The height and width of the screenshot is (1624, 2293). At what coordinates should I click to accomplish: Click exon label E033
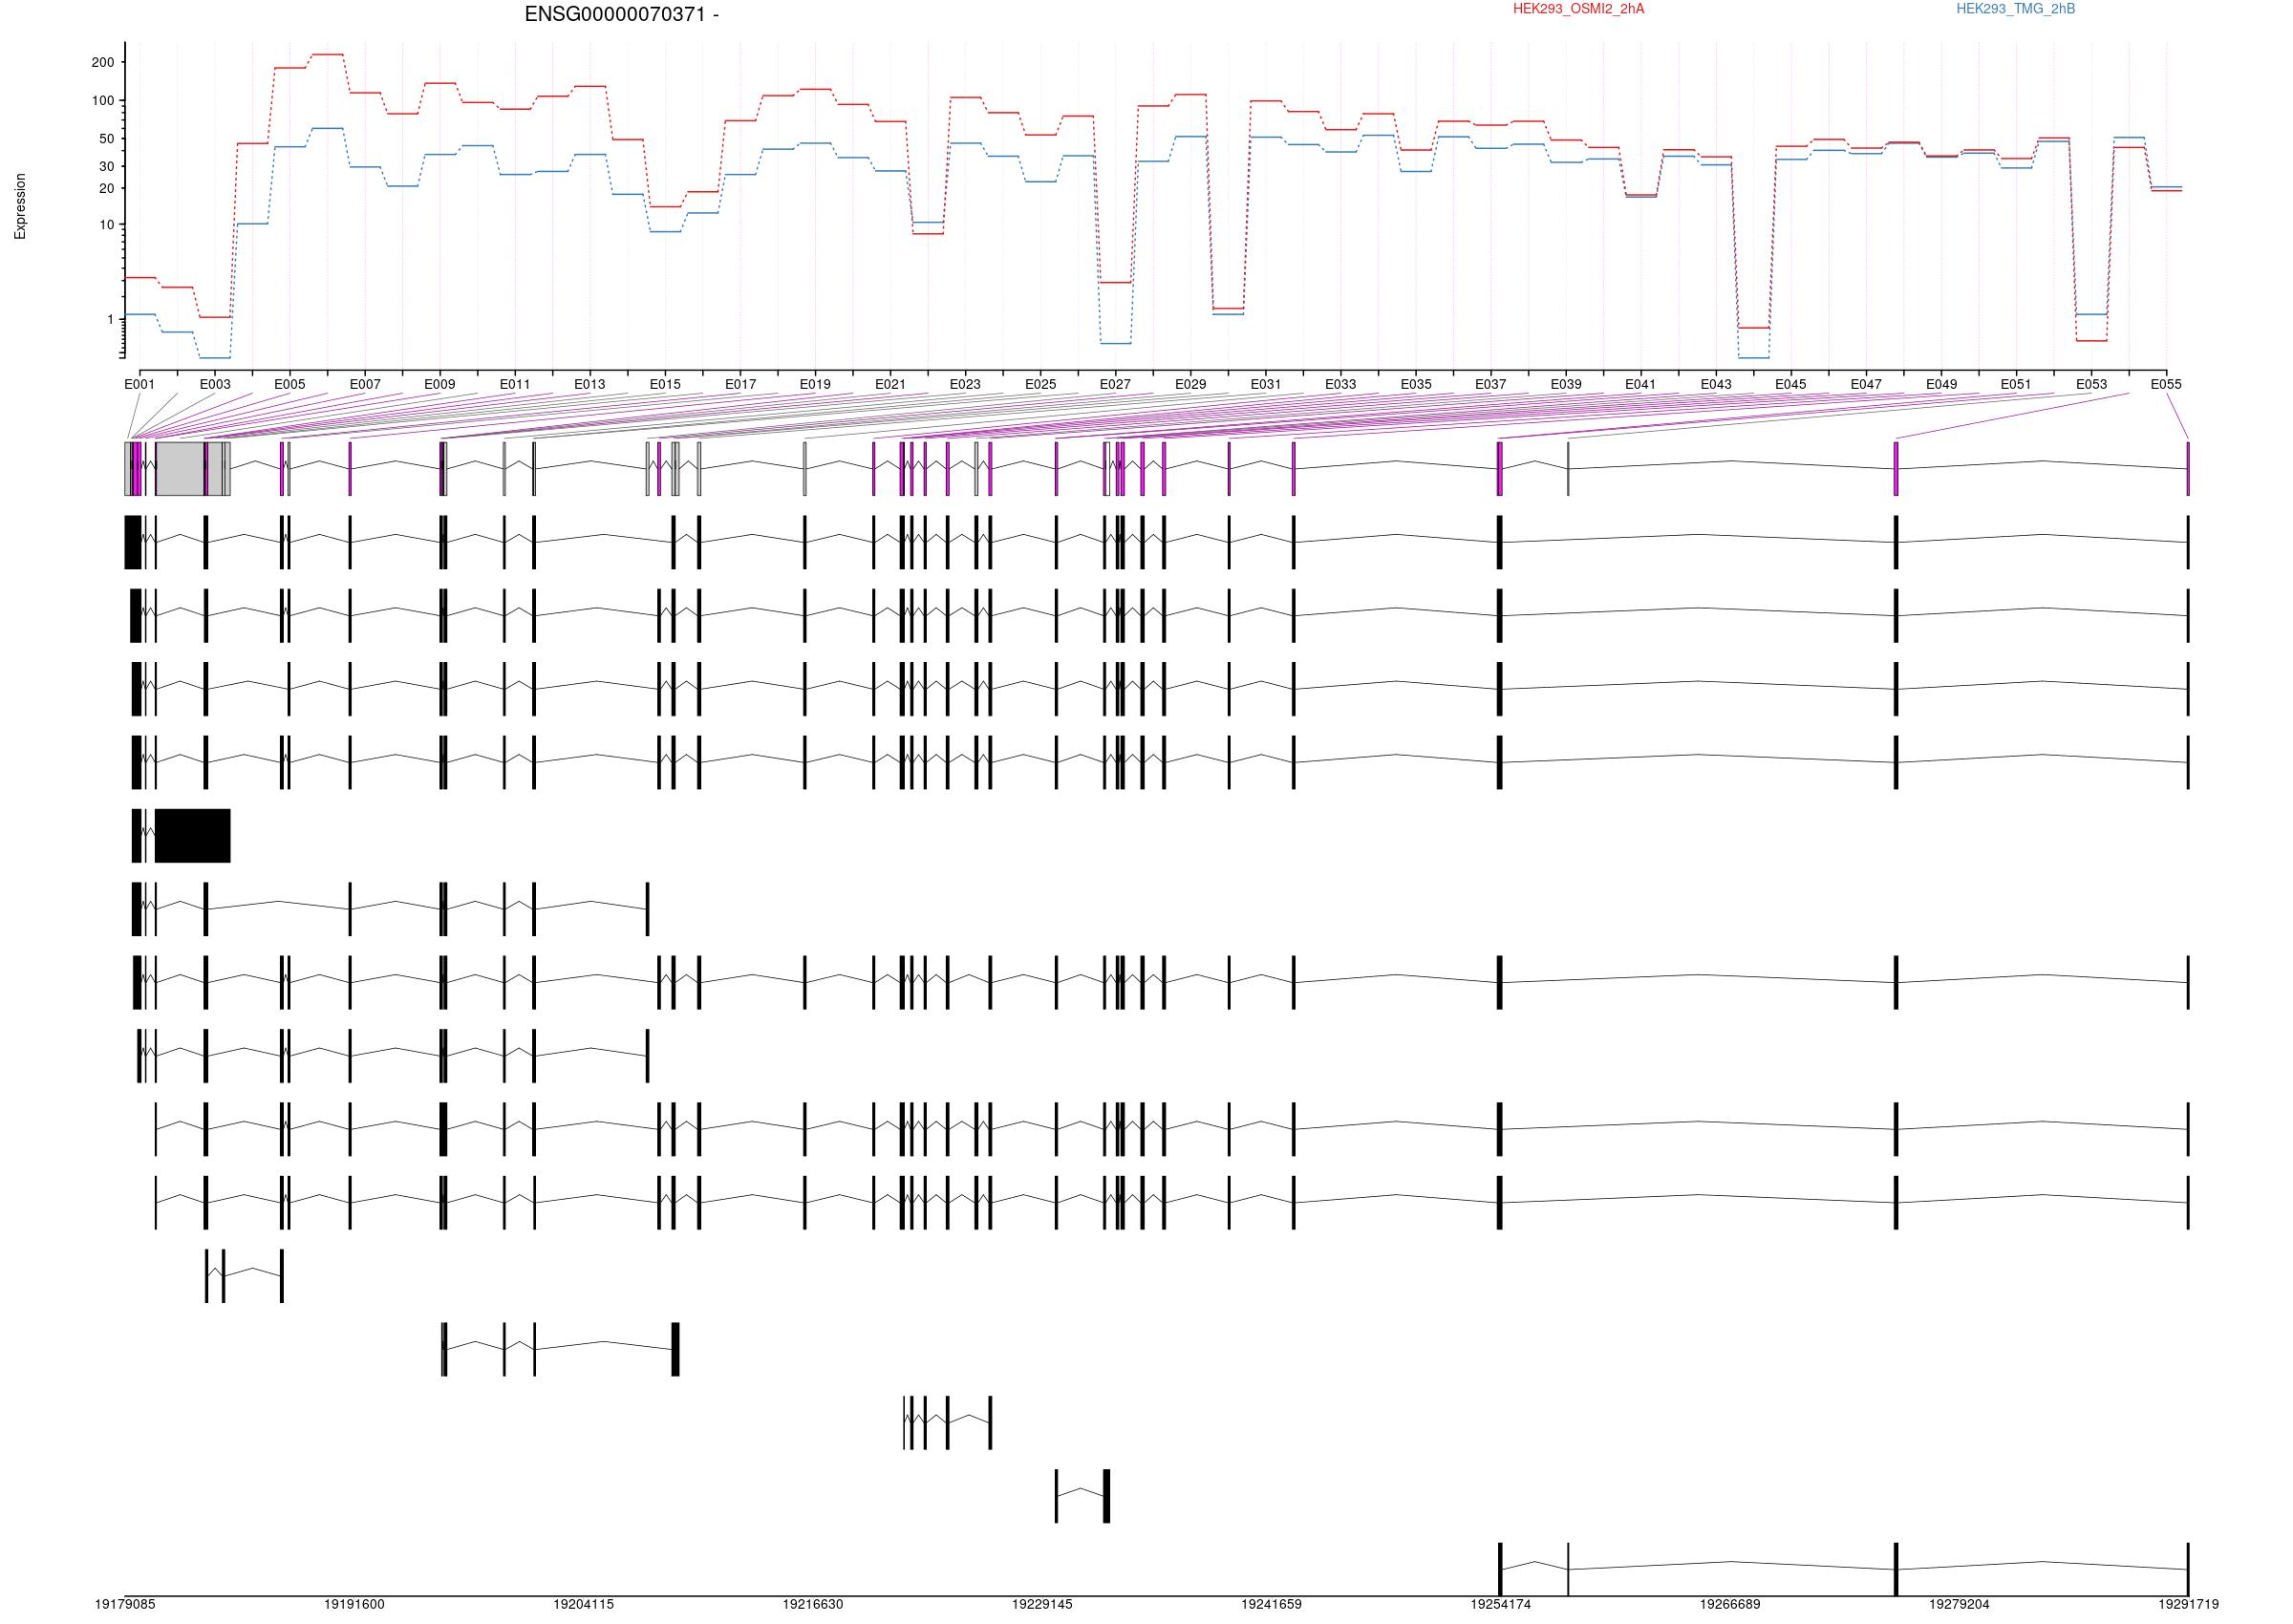click(x=1341, y=384)
